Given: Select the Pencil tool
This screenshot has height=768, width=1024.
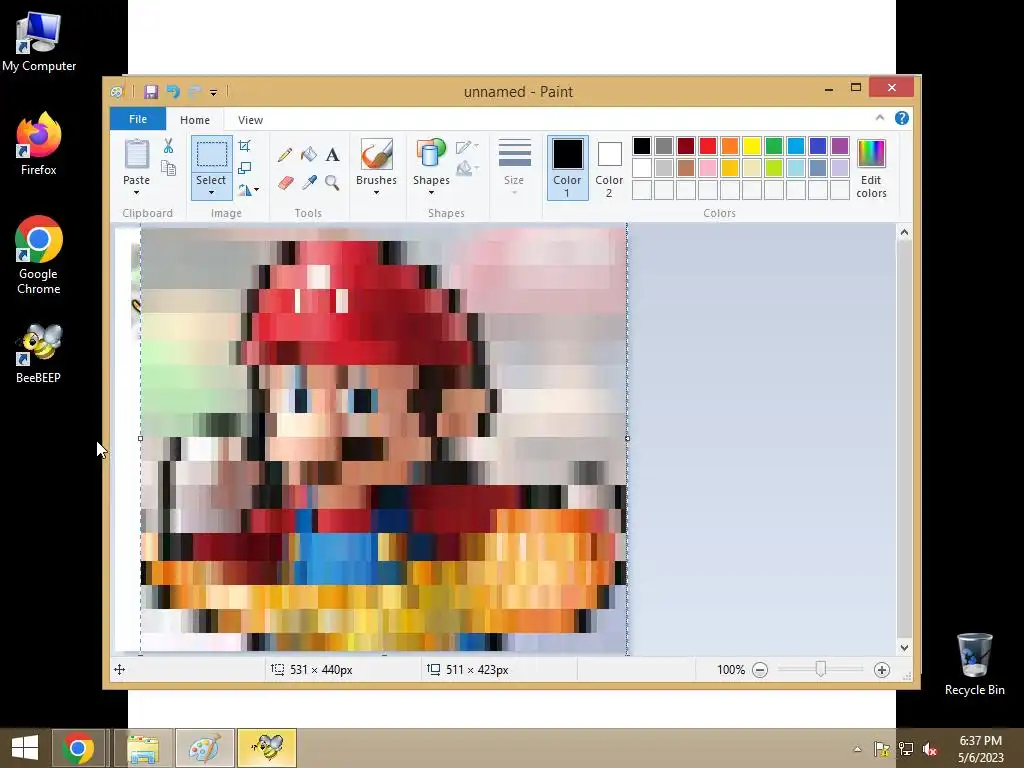Looking at the screenshot, I should coord(285,155).
